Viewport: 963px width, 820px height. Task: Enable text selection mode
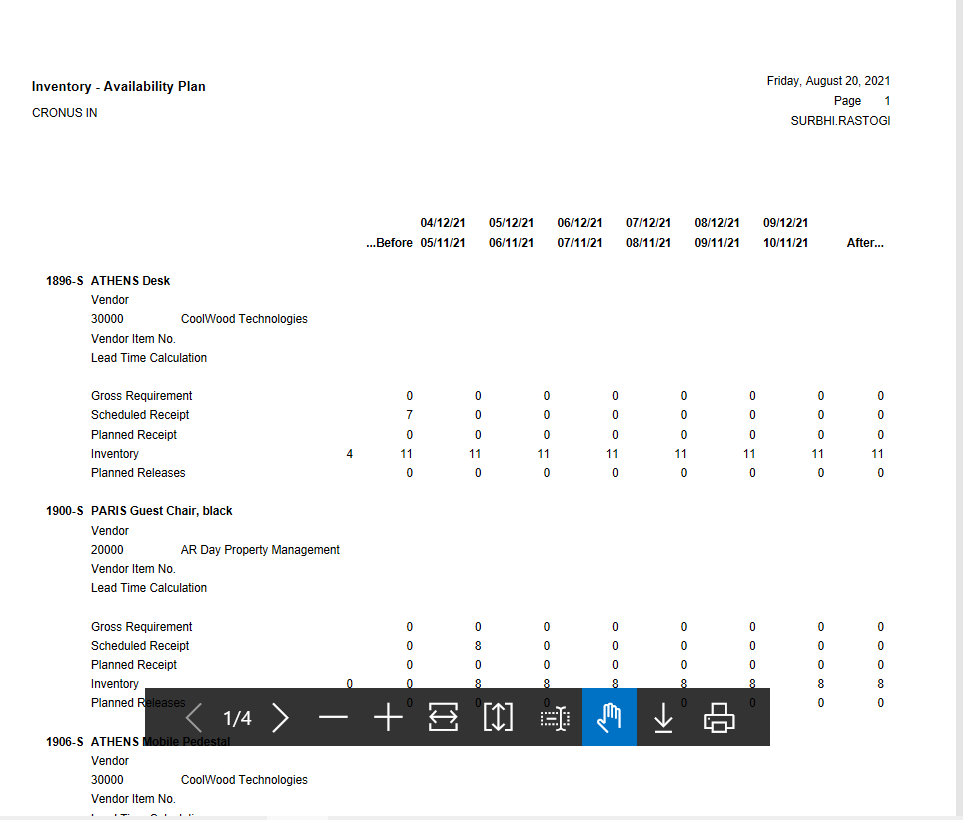[x=554, y=717]
